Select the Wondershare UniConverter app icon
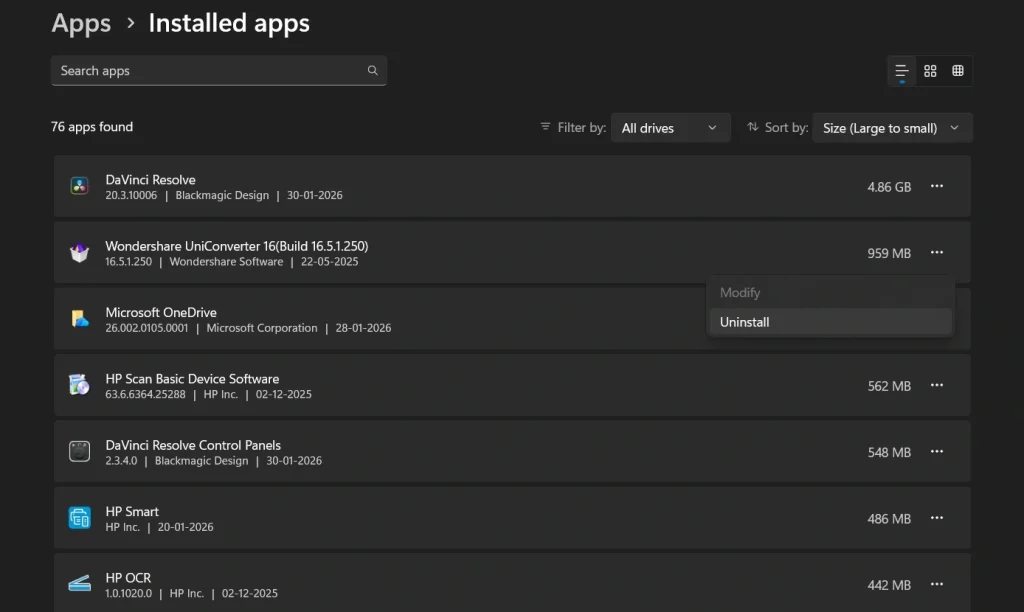This screenshot has height=612, width=1024. tap(79, 252)
